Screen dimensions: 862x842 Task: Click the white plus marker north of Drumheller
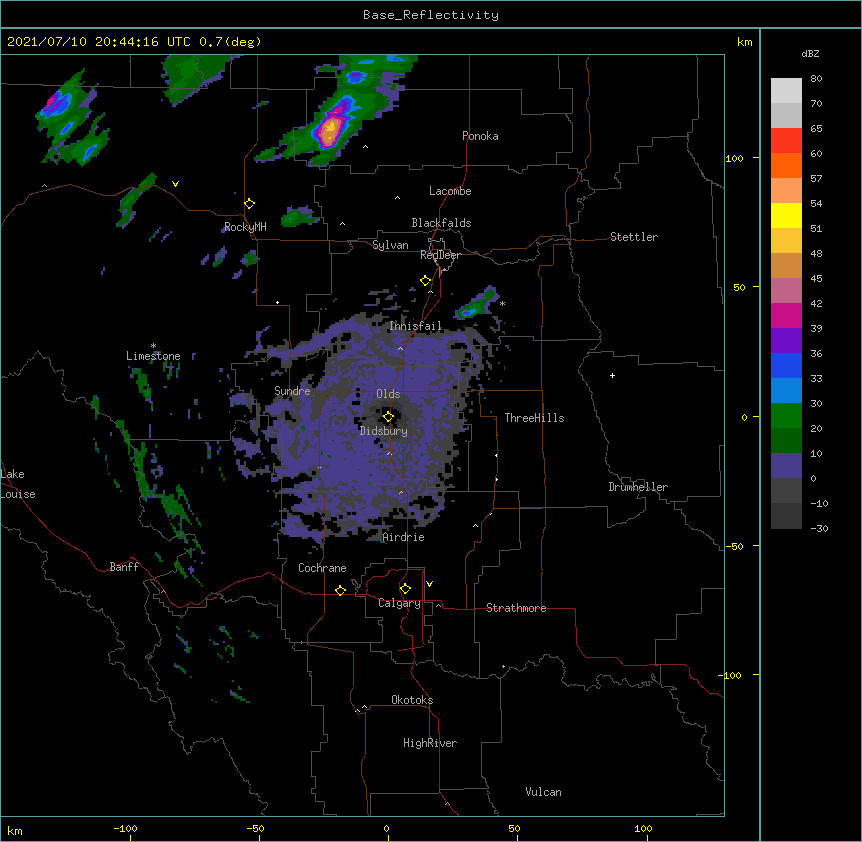[612, 375]
